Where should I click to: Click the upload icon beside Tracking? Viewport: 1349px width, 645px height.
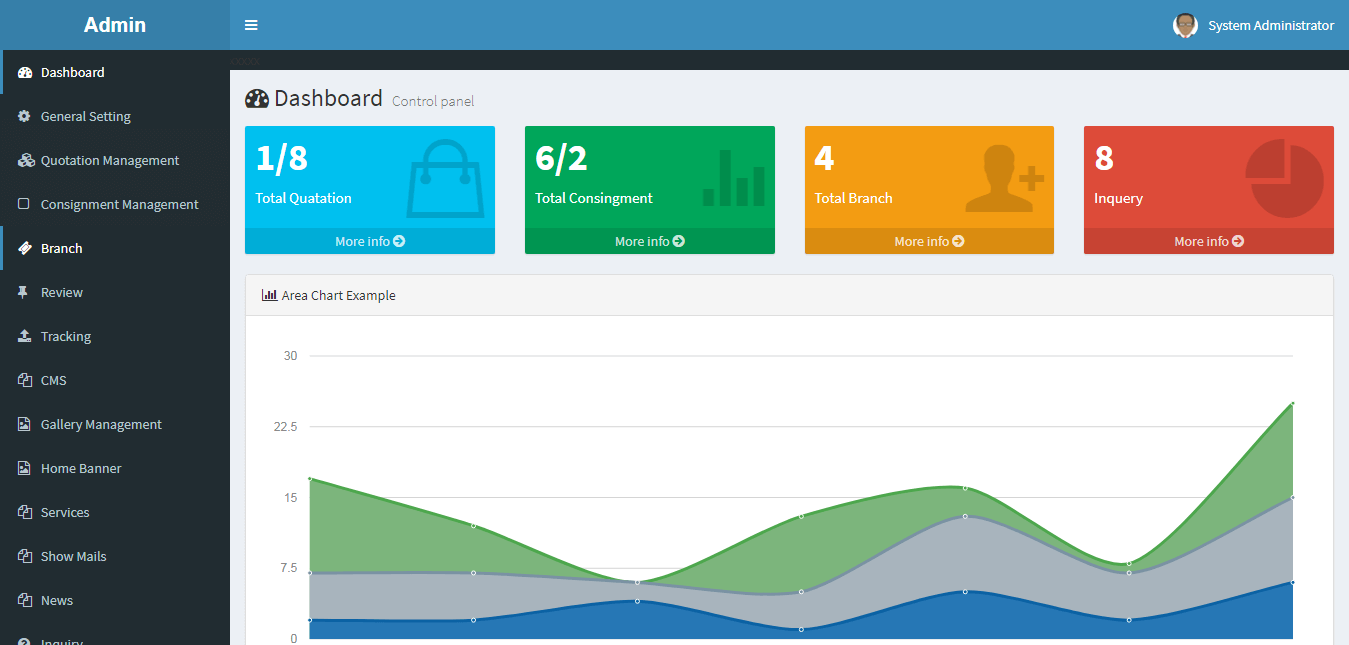(24, 336)
